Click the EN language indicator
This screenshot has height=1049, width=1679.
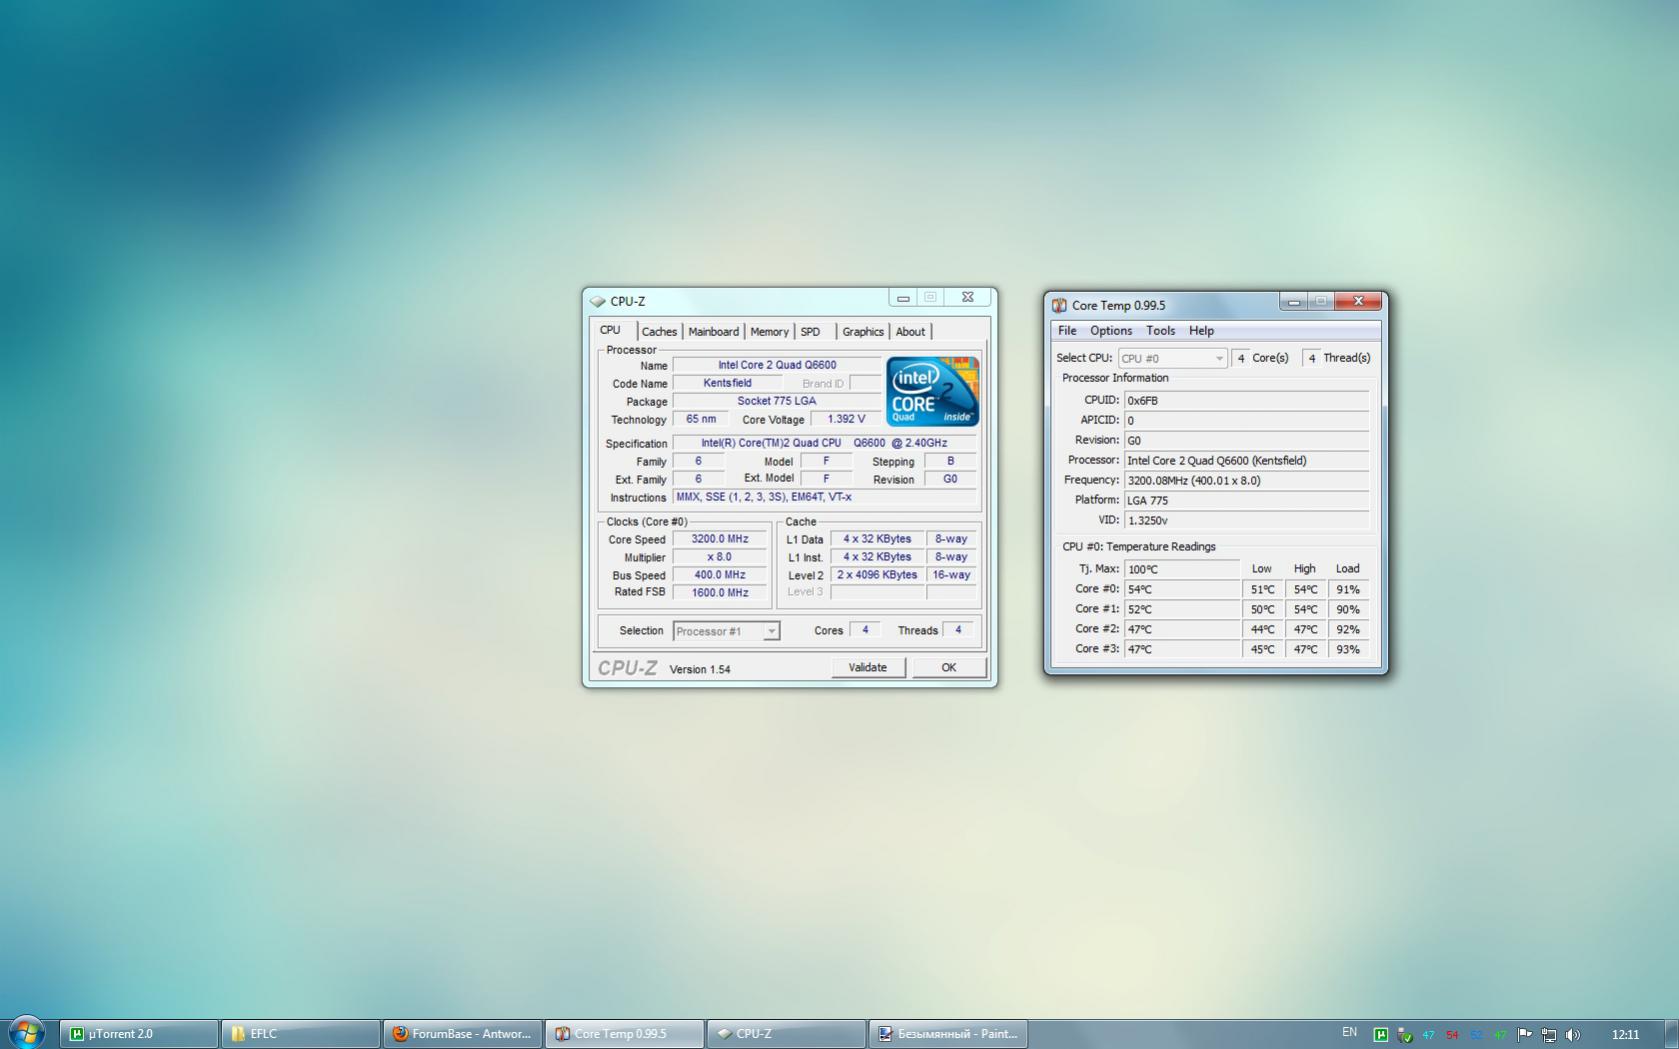pyautogui.click(x=1349, y=1032)
